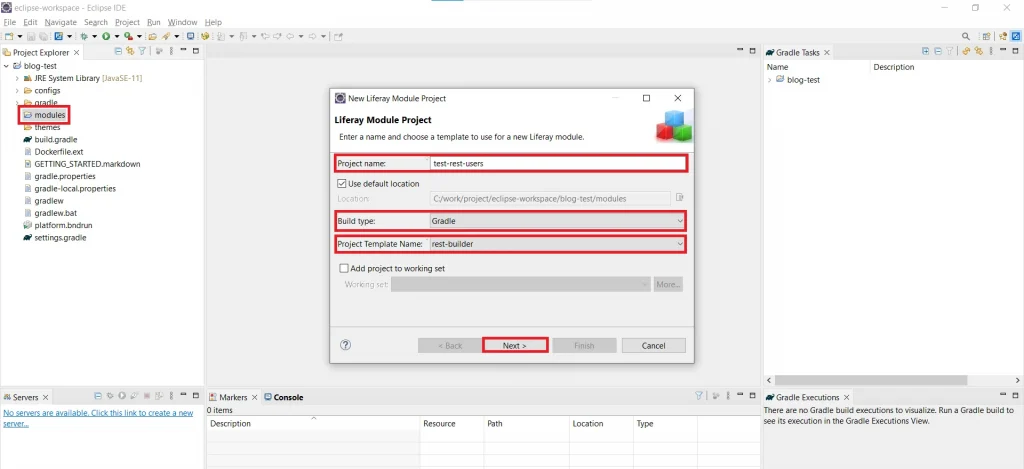The height and width of the screenshot is (469, 1024).
Task: Open the File menu
Action: click(x=9, y=22)
